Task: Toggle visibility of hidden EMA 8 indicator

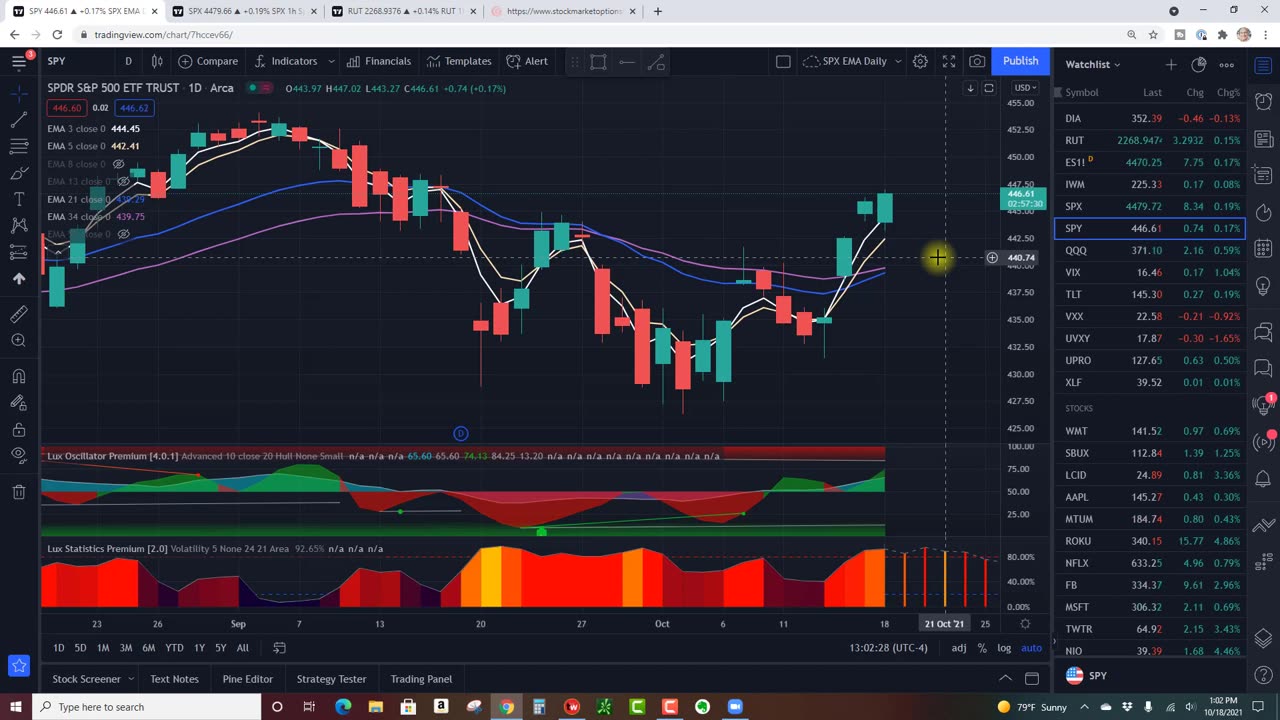Action: coord(118,164)
